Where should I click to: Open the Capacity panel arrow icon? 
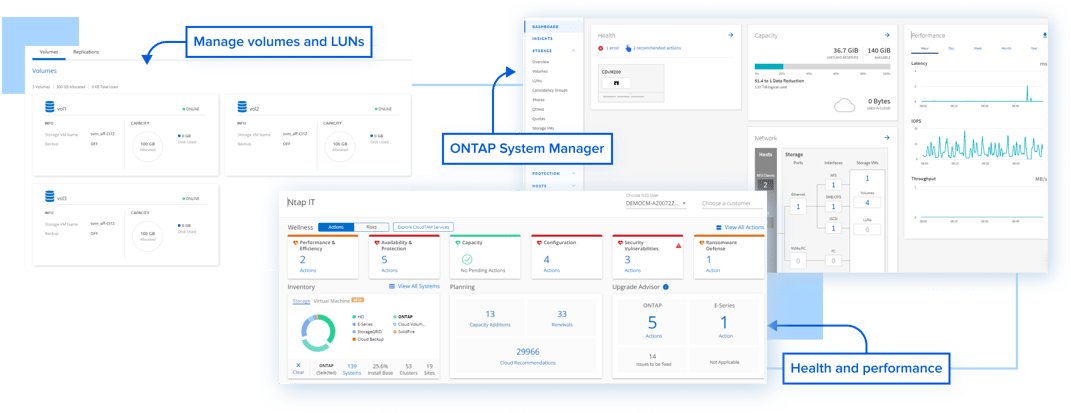tap(886, 35)
